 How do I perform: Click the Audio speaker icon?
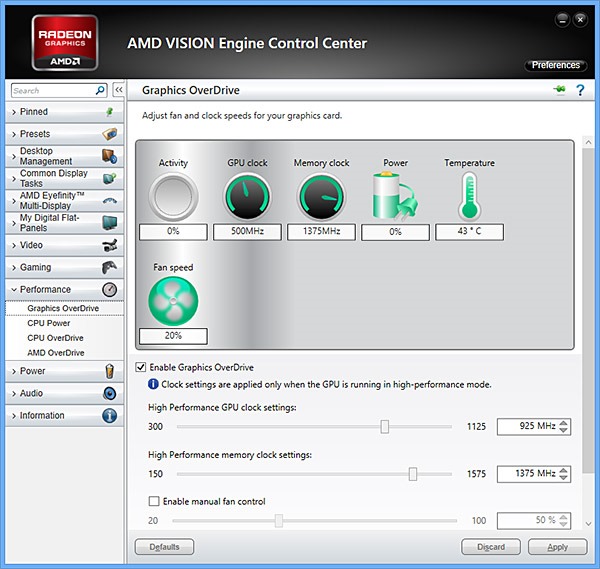110,394
